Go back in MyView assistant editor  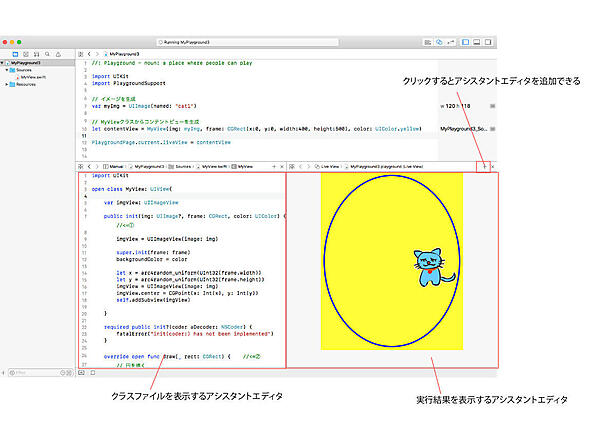tap(89, 166)
